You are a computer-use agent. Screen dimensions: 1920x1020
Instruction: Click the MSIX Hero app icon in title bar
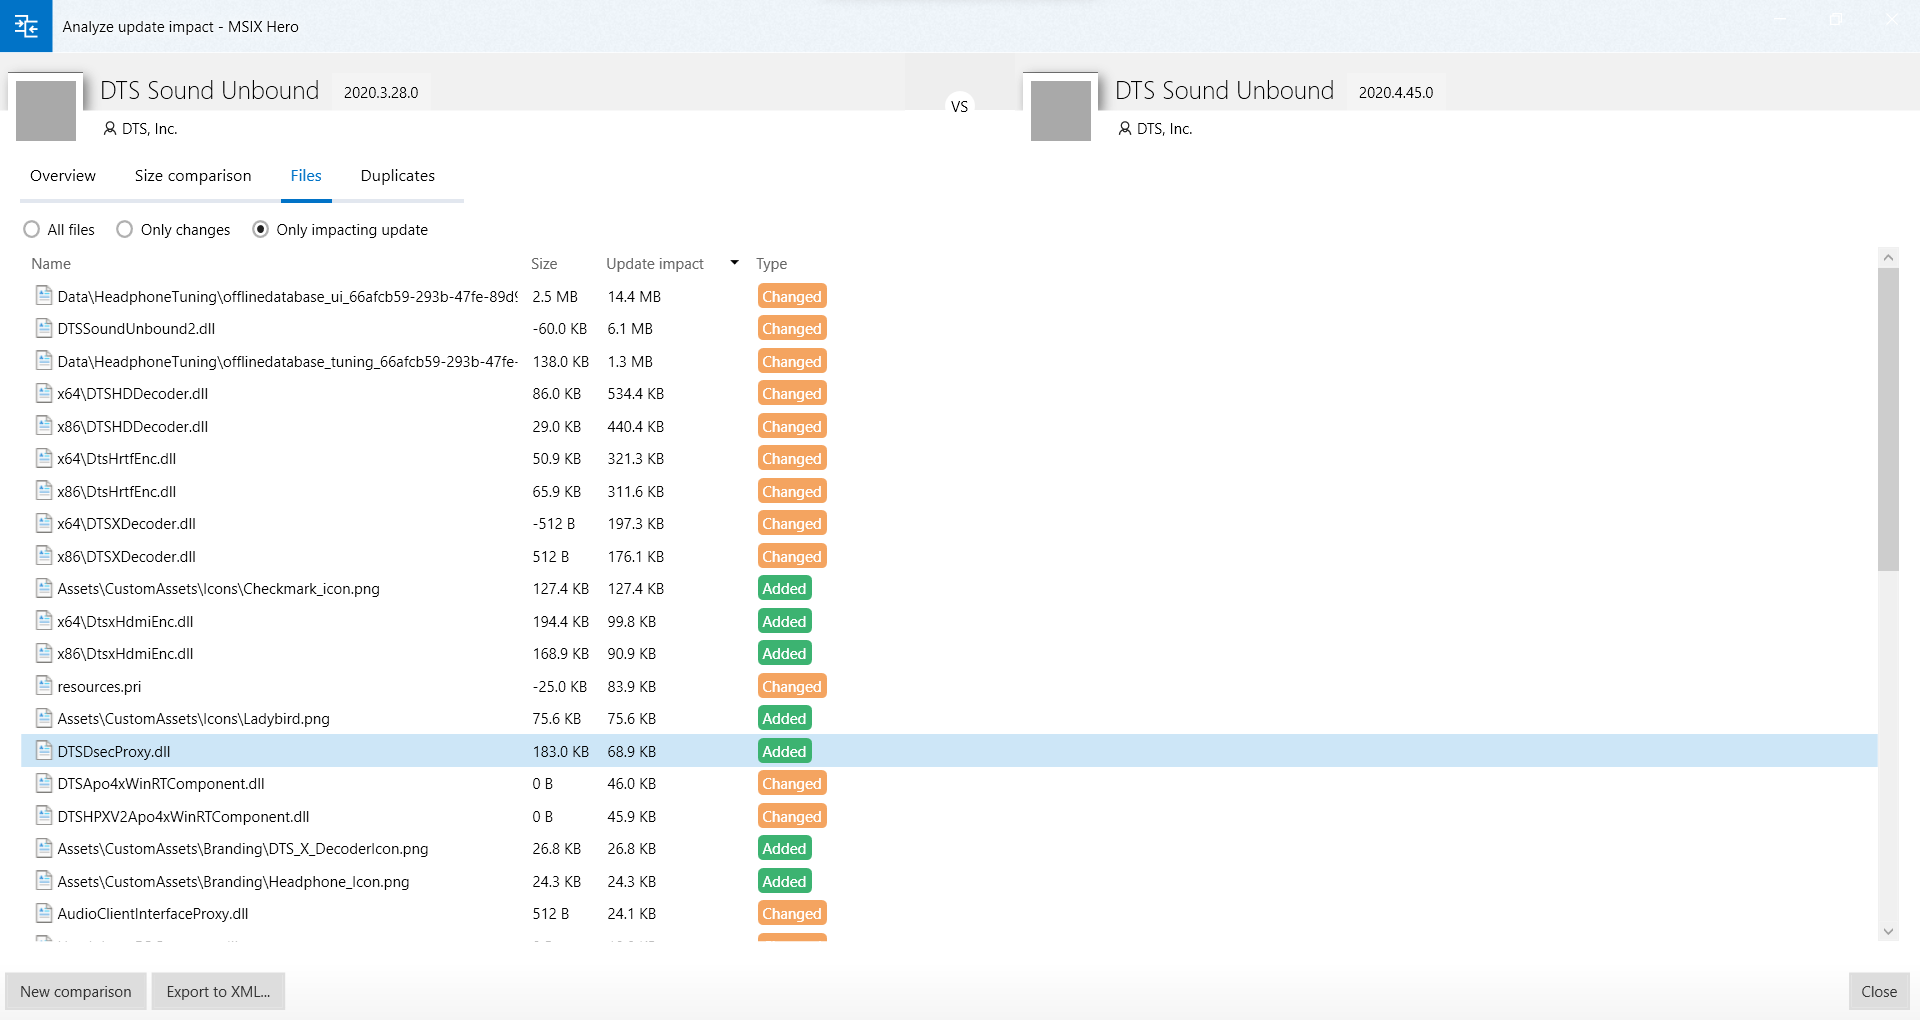[26, 26]
